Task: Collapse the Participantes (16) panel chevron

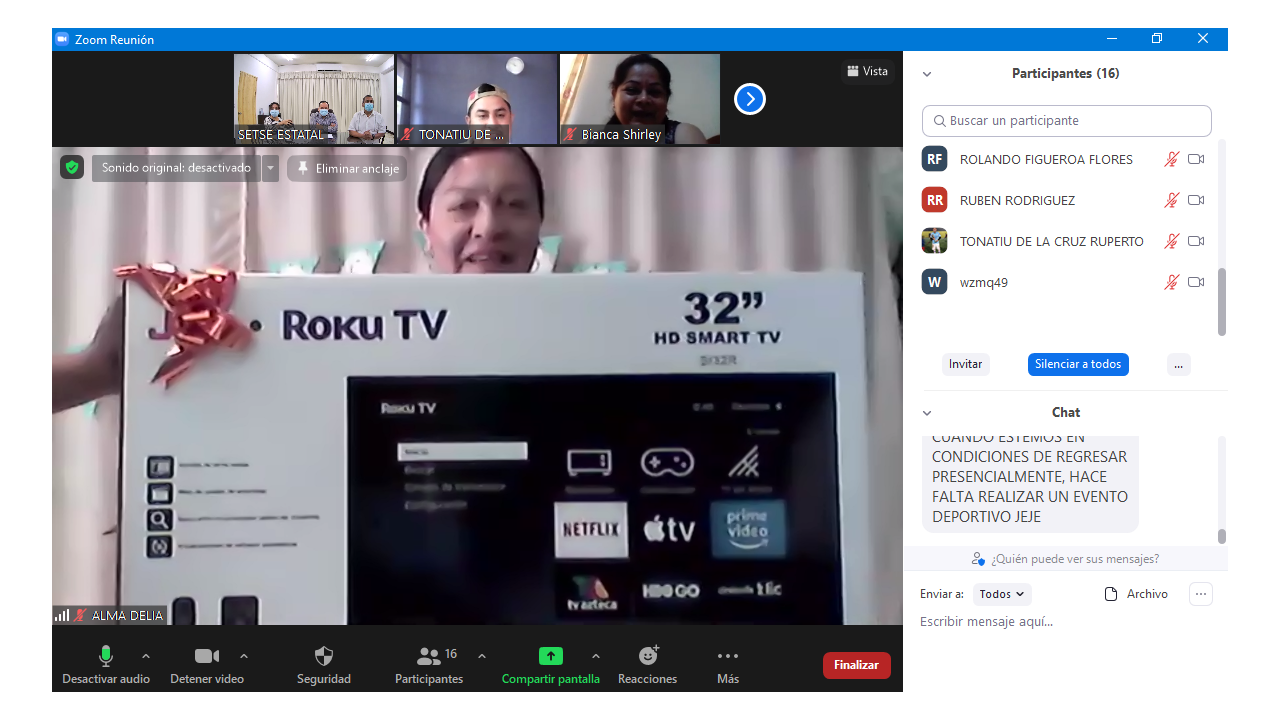Action: coord(927,74)
